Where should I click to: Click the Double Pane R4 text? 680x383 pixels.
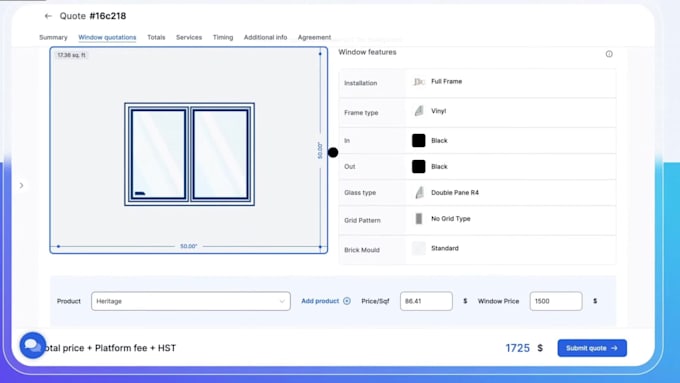tap(455, 193)
